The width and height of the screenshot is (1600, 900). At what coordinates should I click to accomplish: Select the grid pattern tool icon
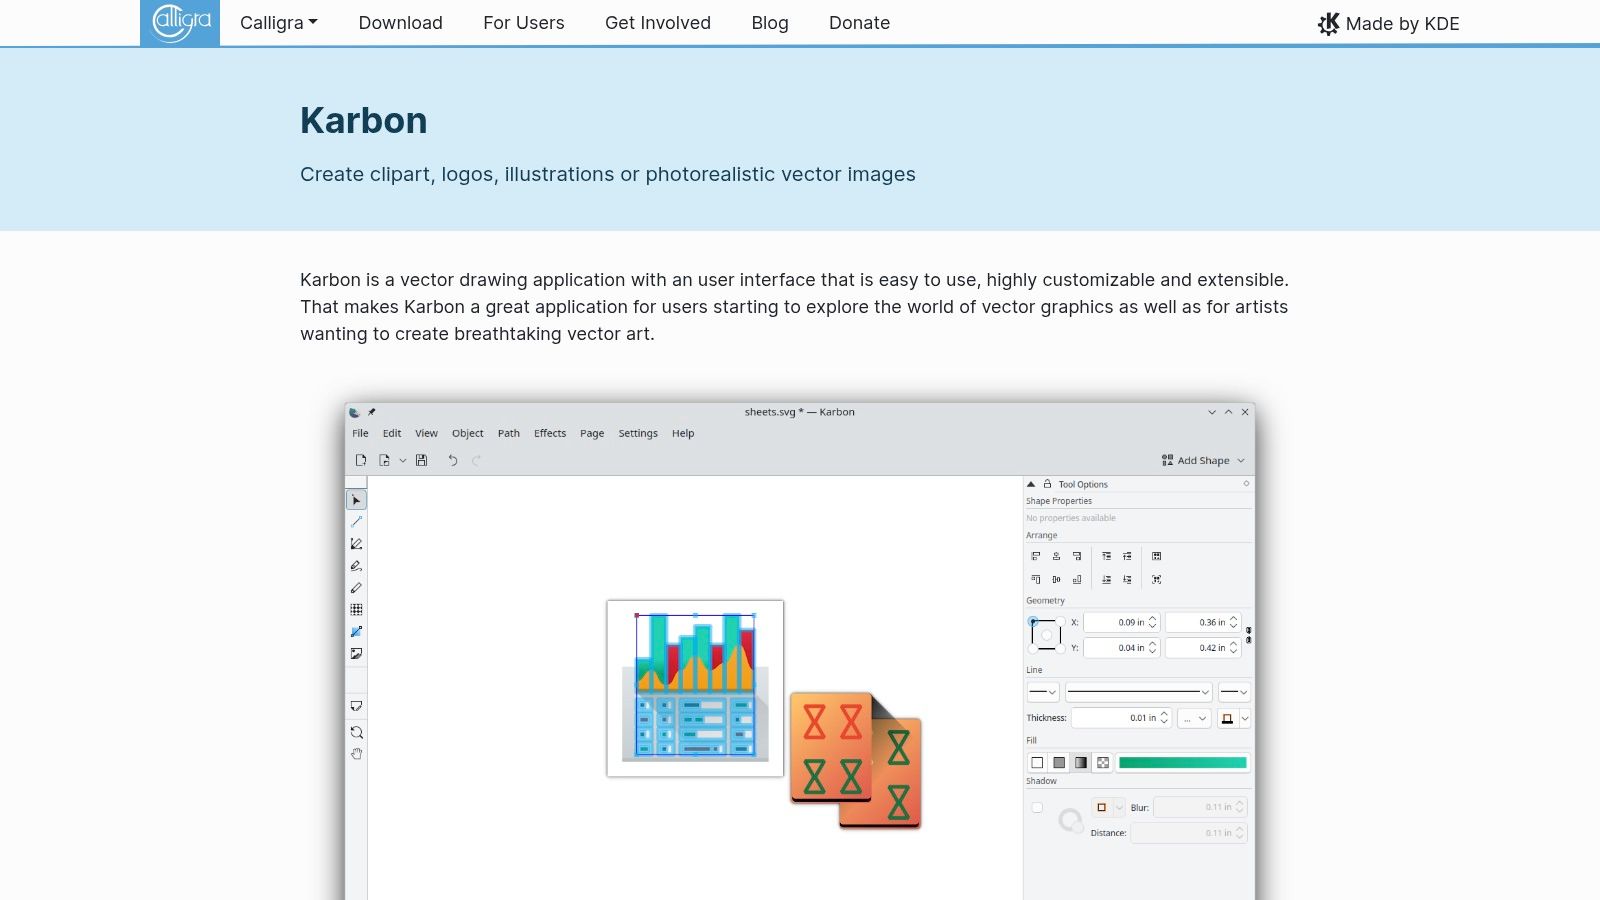(356, 610)
